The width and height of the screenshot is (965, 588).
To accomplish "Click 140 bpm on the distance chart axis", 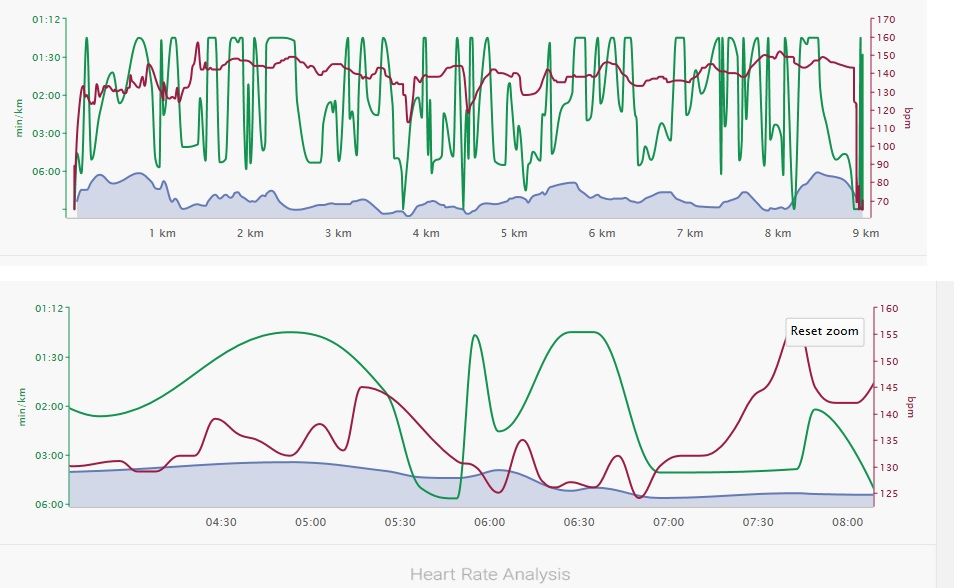I will click(886, 74).
